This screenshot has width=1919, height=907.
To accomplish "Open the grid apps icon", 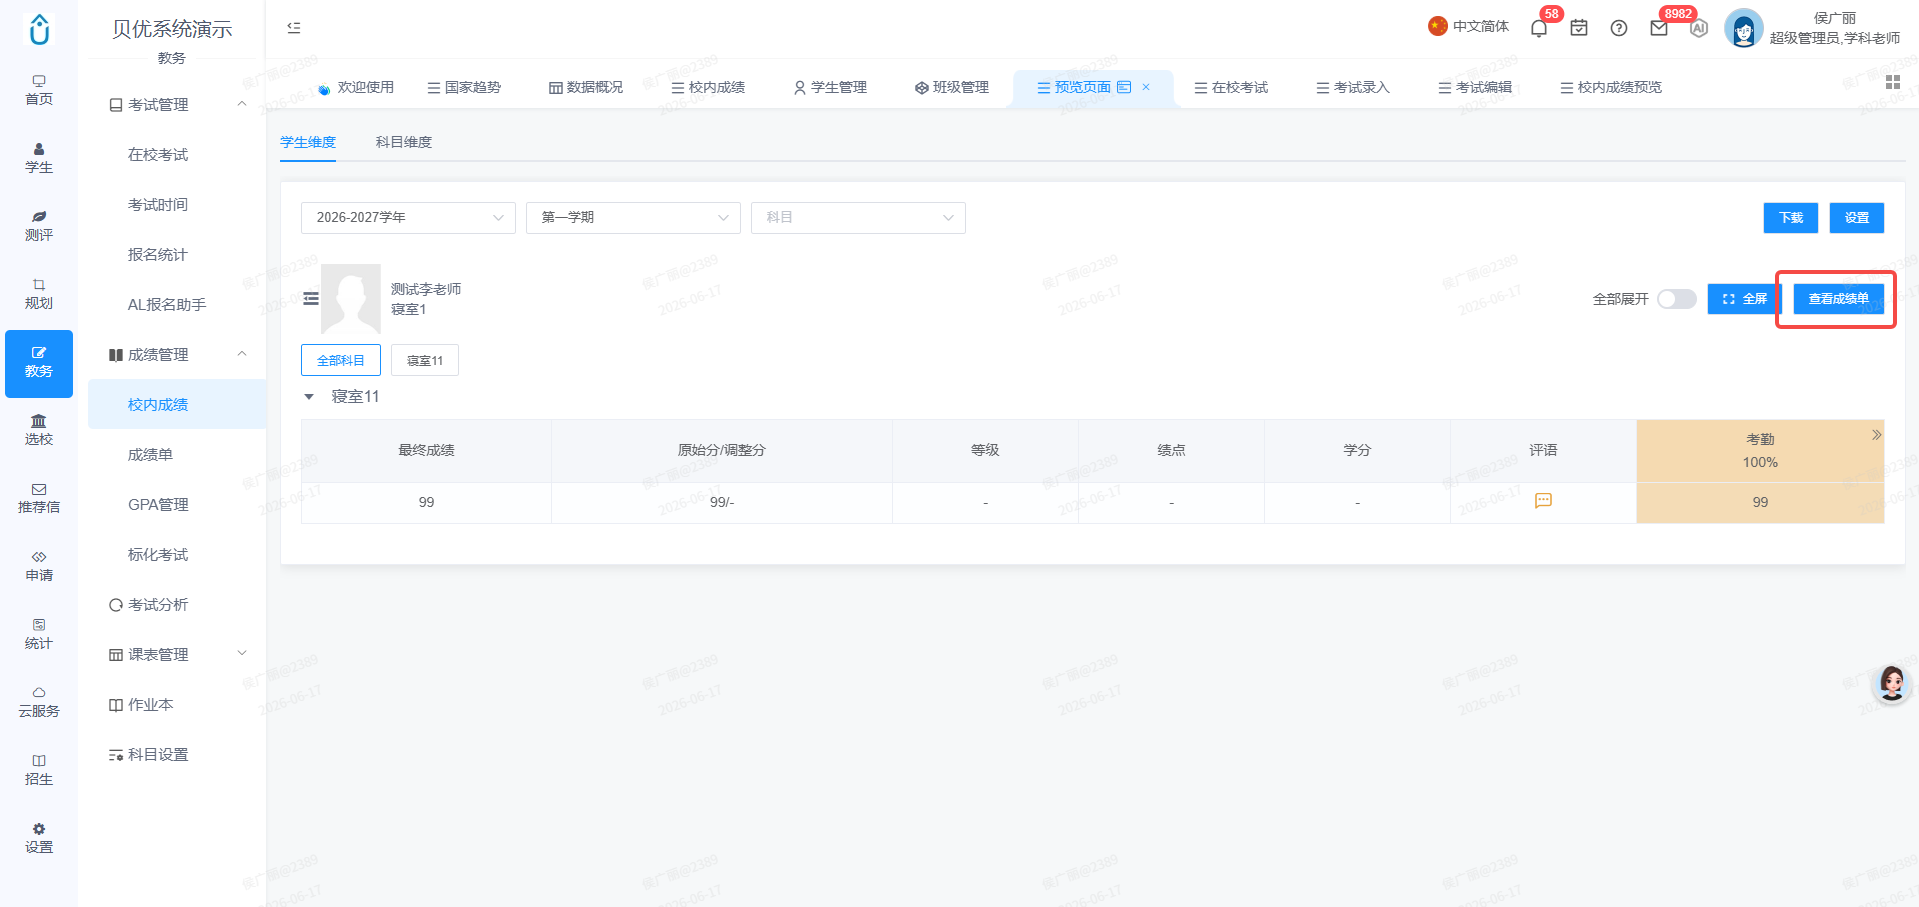I will 1892,82.
